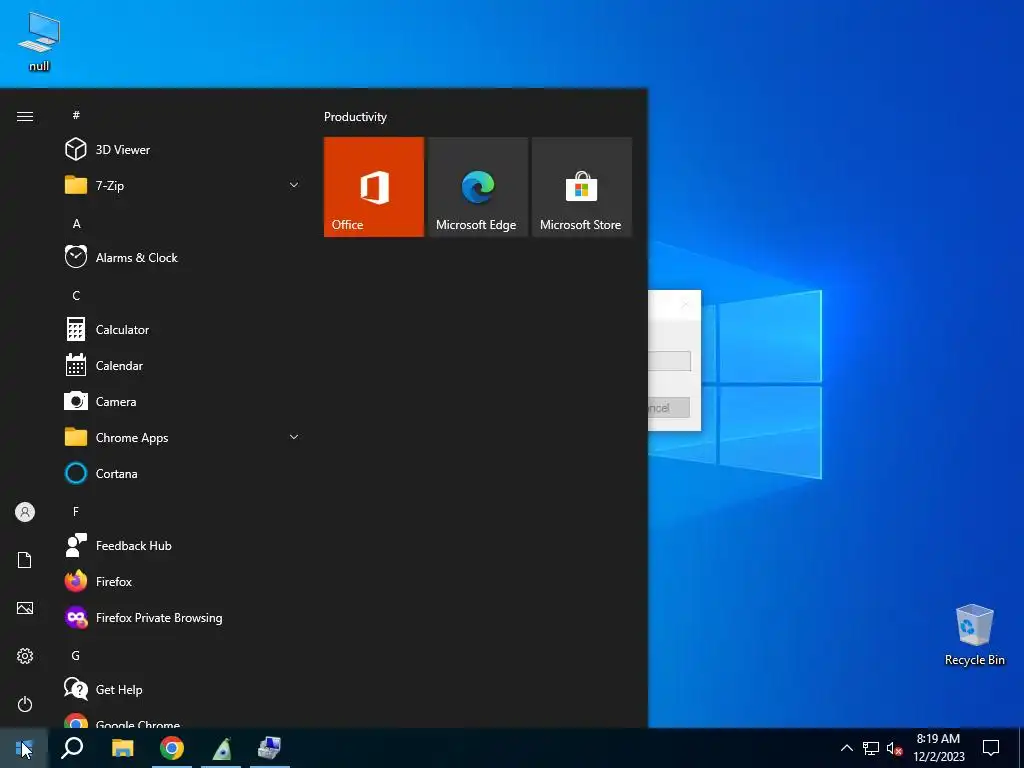Open the Chrome Apps folder entry
The image size is (1024, 768).
coord(183,438)
